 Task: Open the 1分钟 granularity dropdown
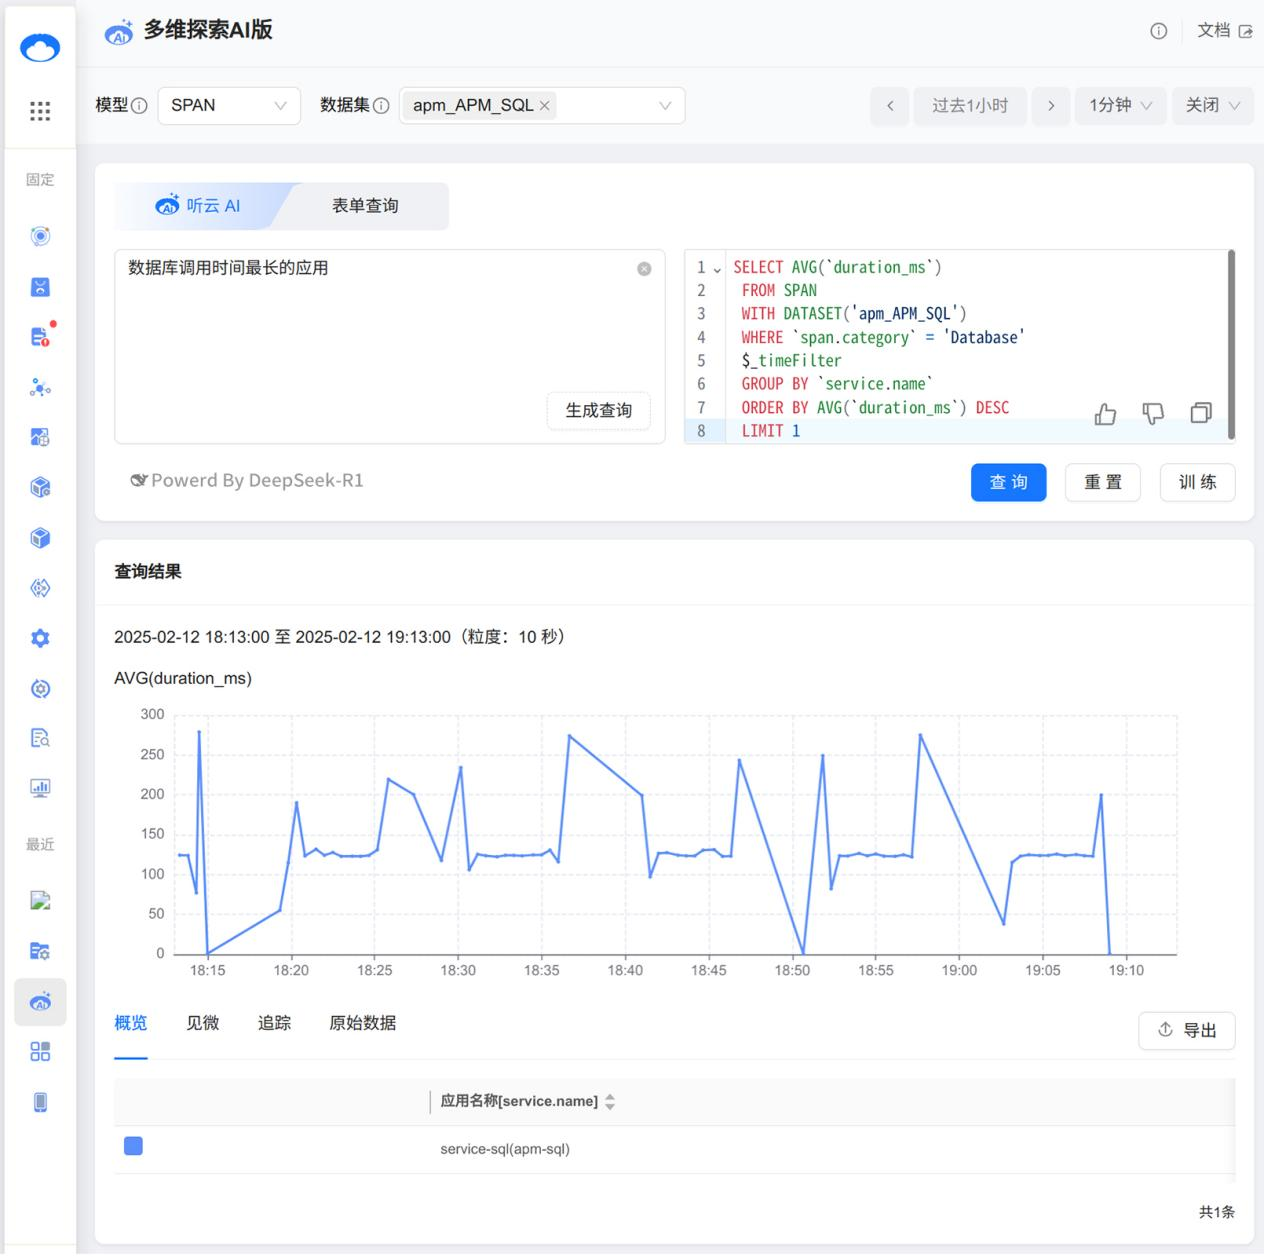(x=1121, y=105)
